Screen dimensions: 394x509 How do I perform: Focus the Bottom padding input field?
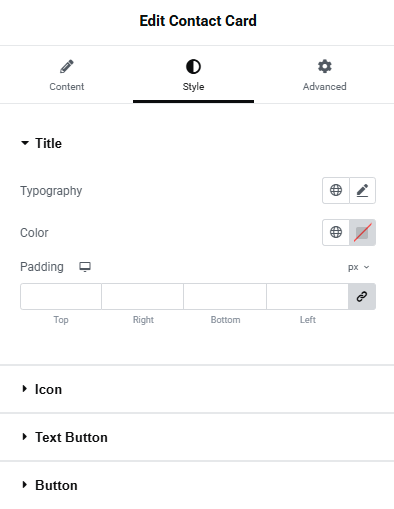225,296
